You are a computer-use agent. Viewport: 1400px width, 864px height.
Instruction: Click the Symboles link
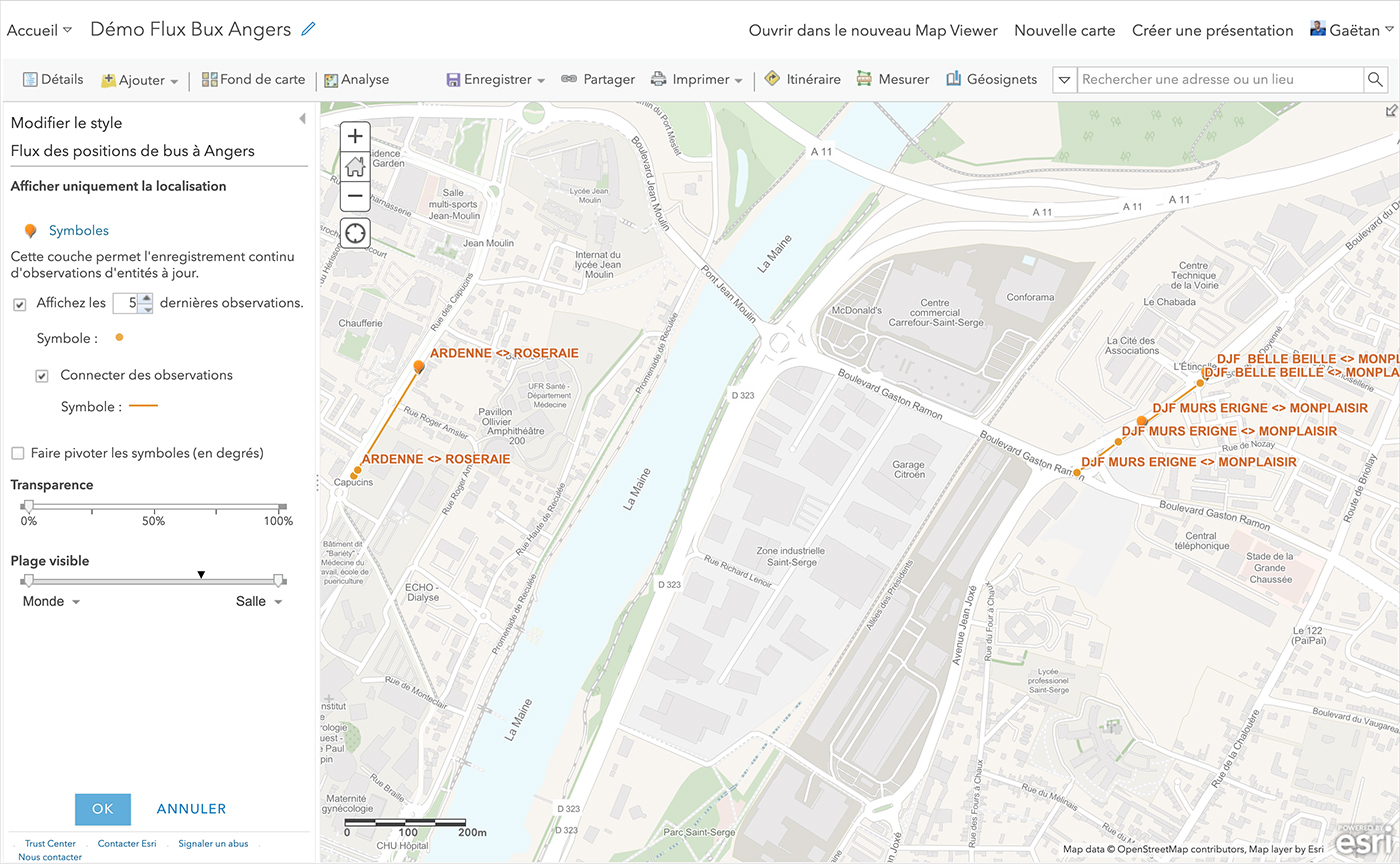78,231
